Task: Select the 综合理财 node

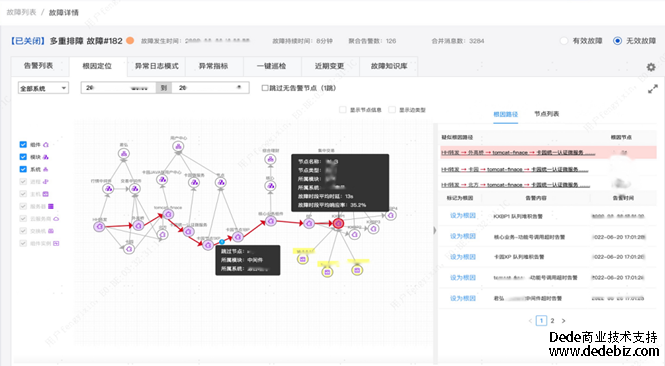Action: (x=270, y=159)
